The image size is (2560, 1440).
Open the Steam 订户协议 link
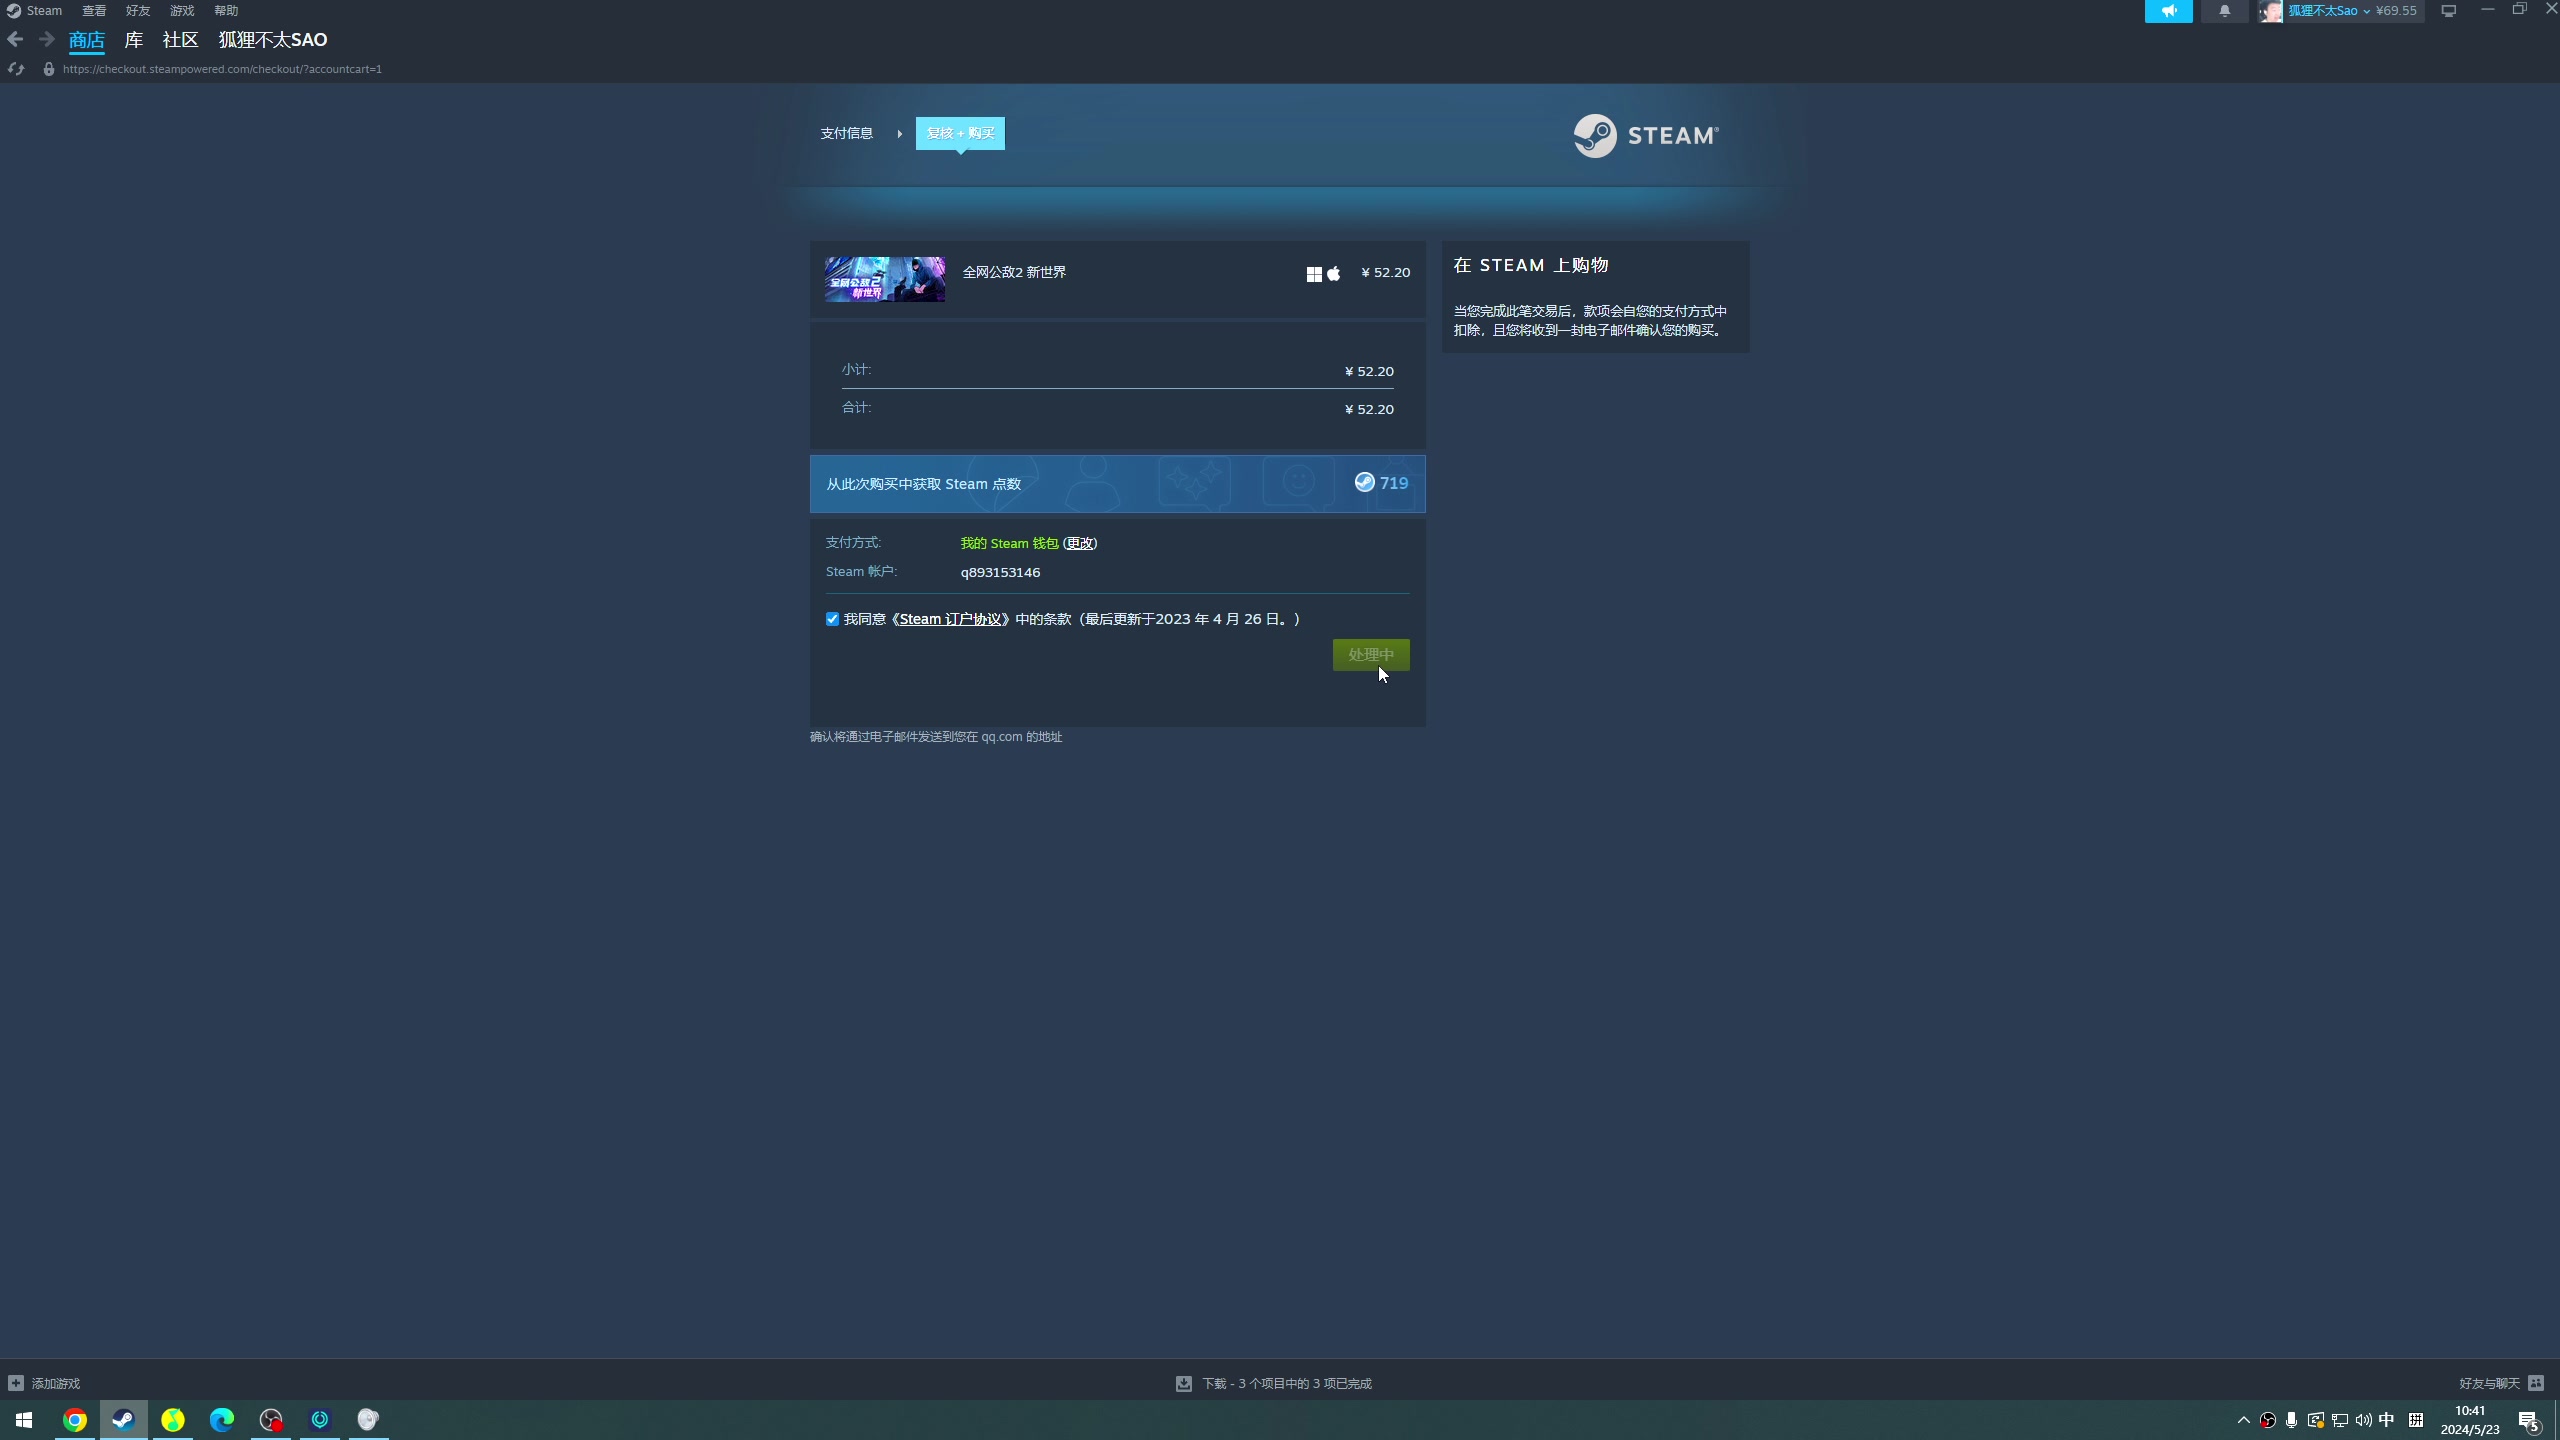[x=950, y=619]
